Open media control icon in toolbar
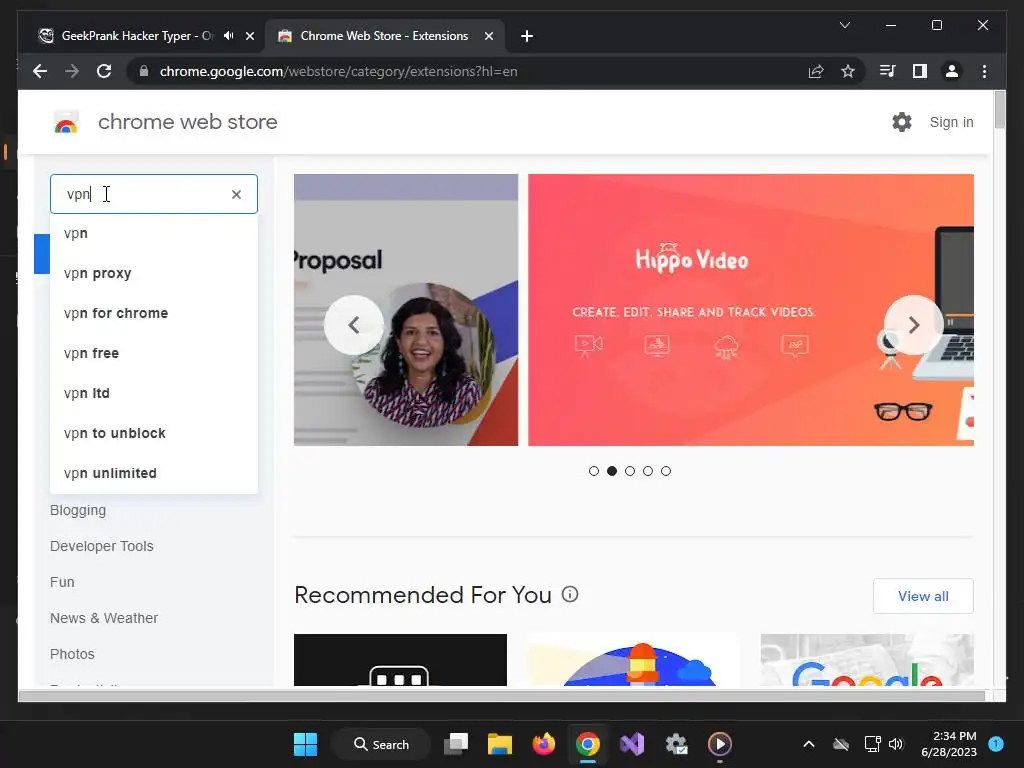 [x=887, y=71]
